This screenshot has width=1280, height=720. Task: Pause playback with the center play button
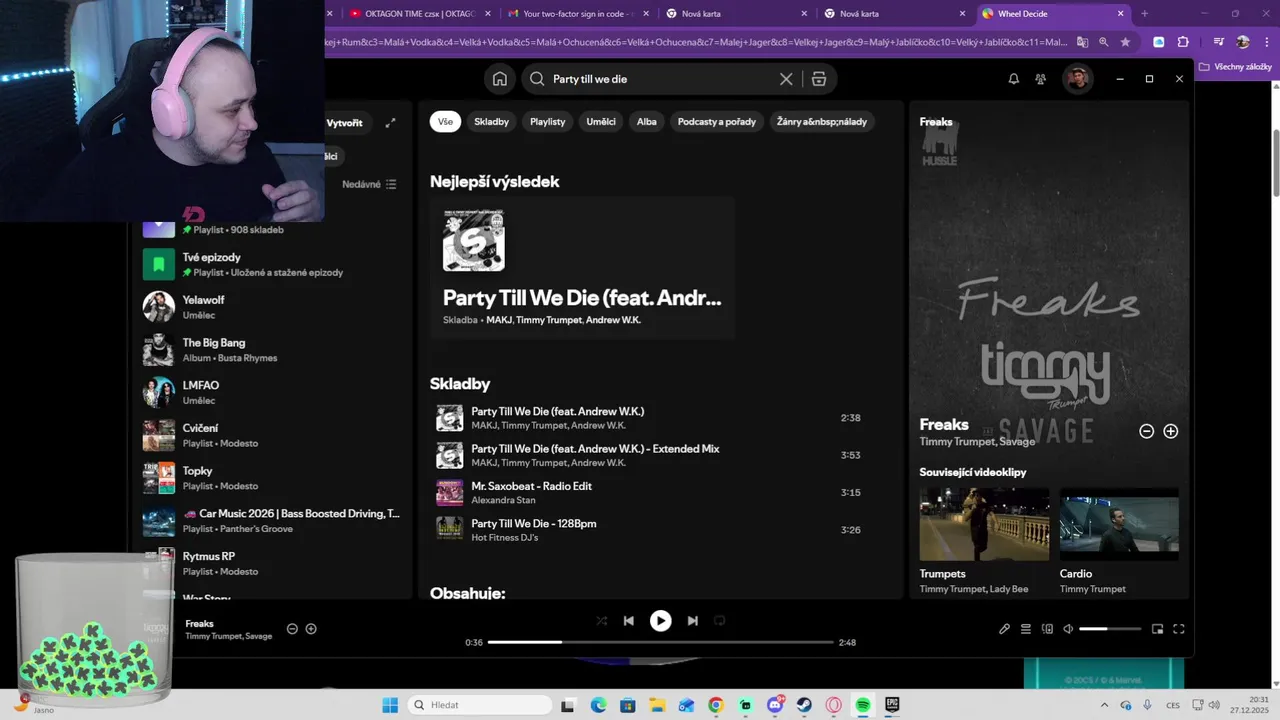[x=661, y=621]
